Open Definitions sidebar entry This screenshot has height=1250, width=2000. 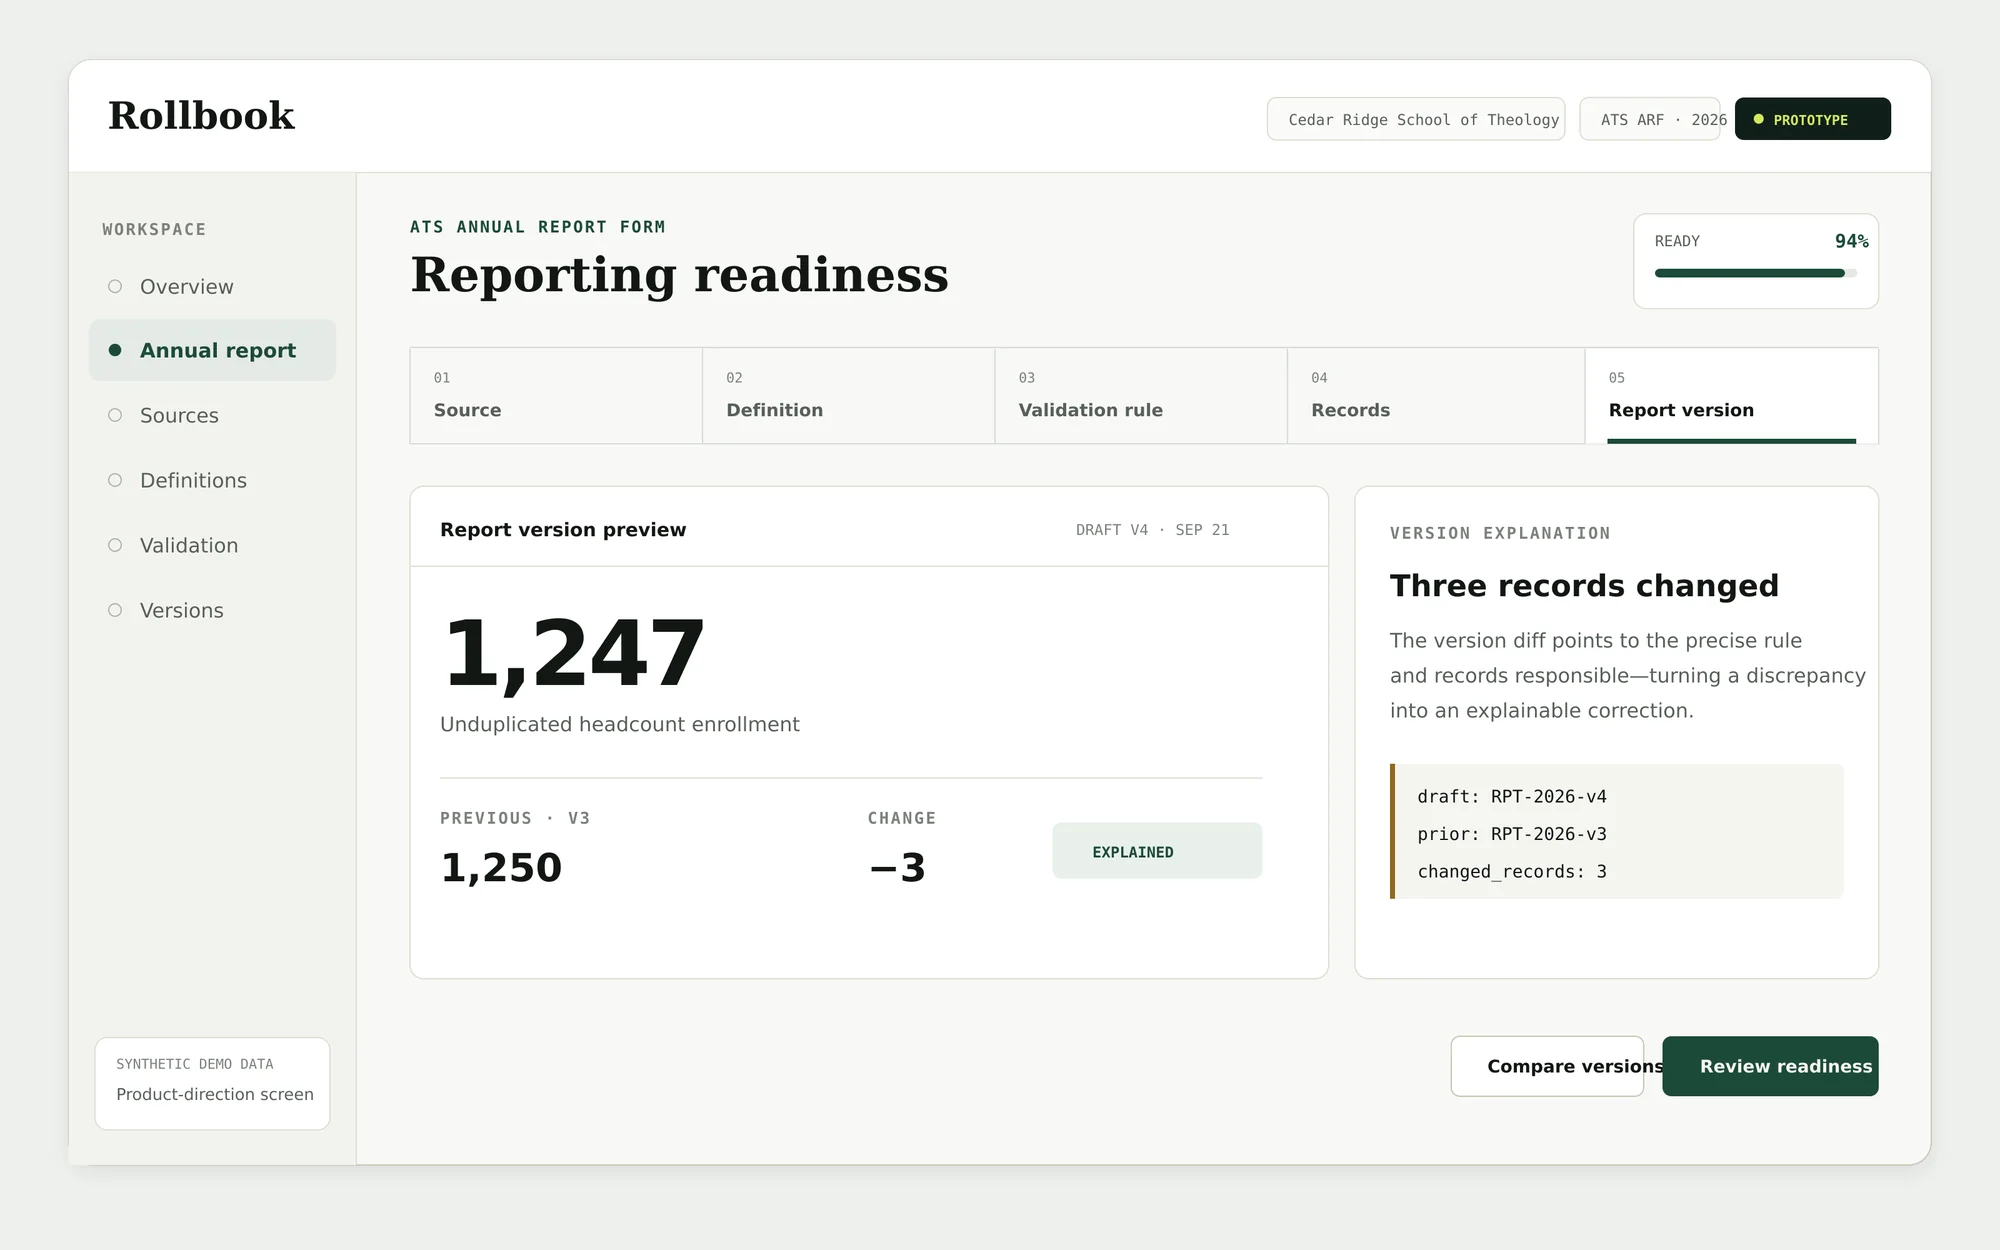[212, 480]
